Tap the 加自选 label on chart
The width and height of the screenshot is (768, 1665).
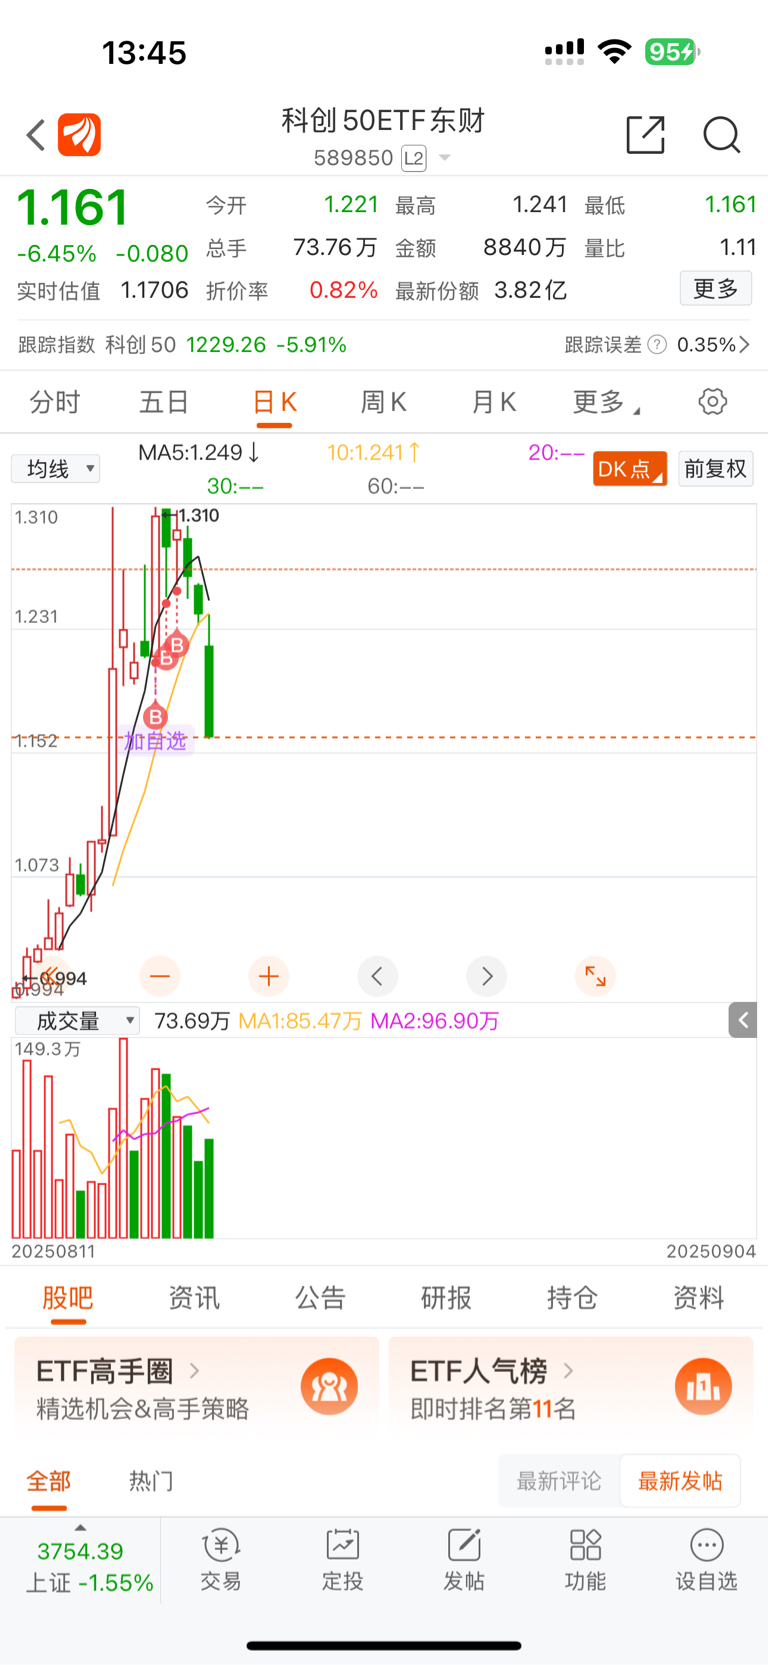[x=155, y=741]
